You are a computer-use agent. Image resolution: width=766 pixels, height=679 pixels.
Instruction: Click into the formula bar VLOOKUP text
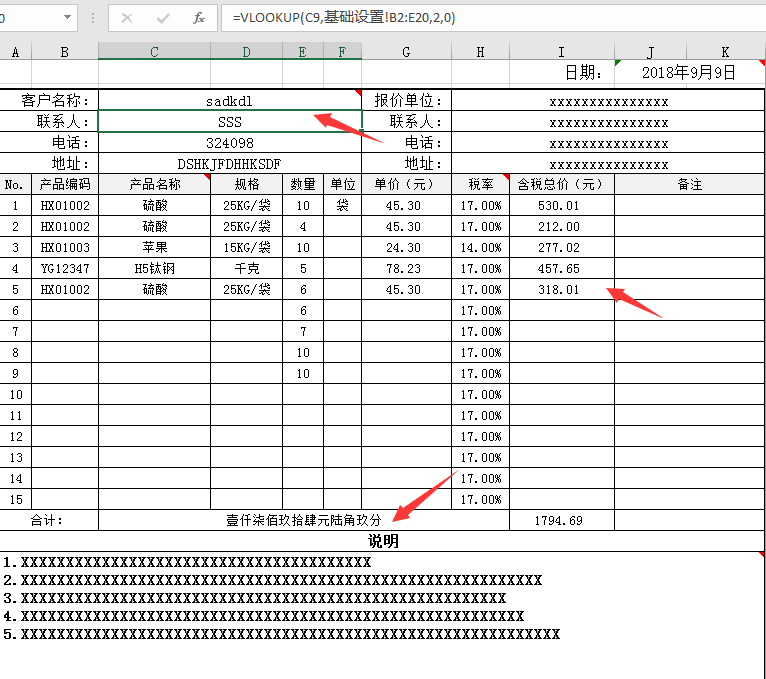point(344,18)
